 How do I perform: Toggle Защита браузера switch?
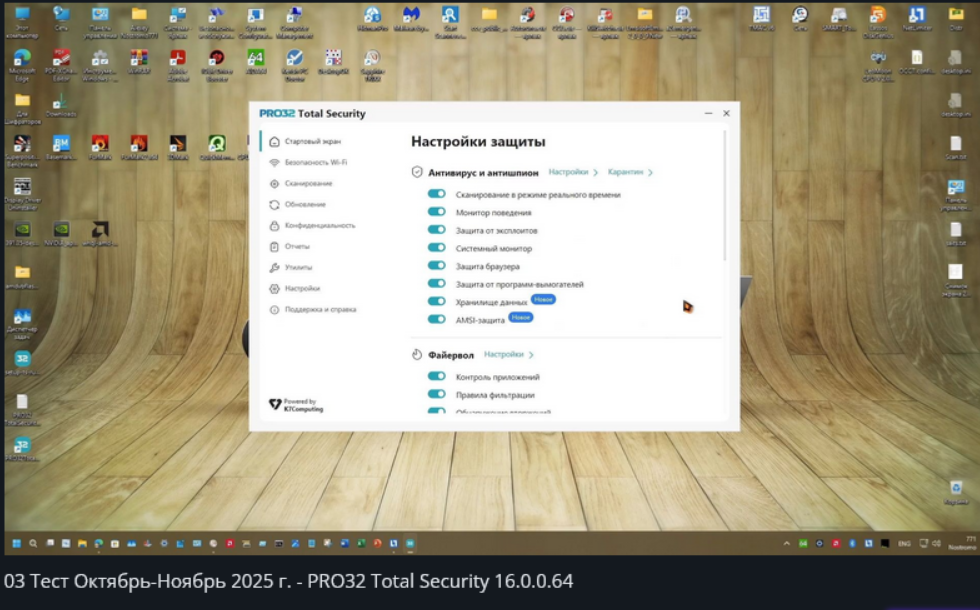pos(436,266)
